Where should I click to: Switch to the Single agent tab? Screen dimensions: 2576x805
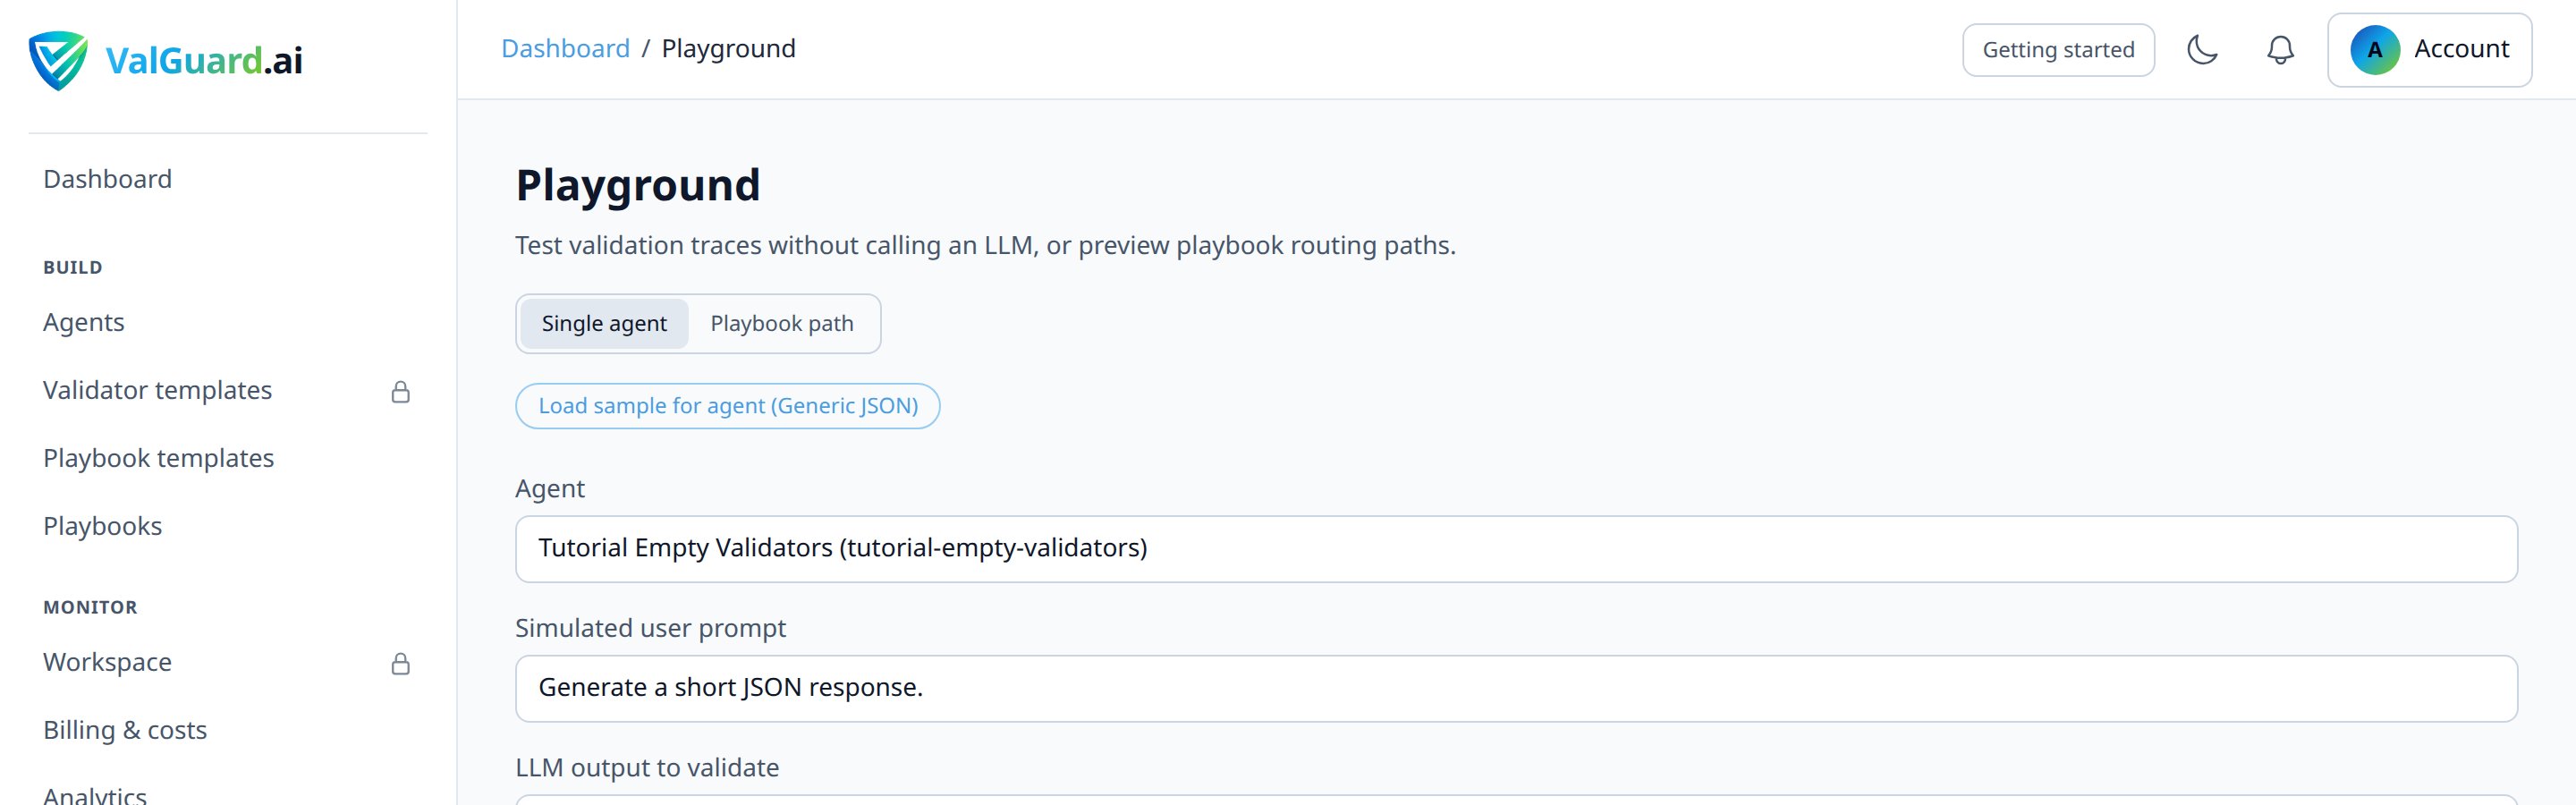click(x=604, y=324)
